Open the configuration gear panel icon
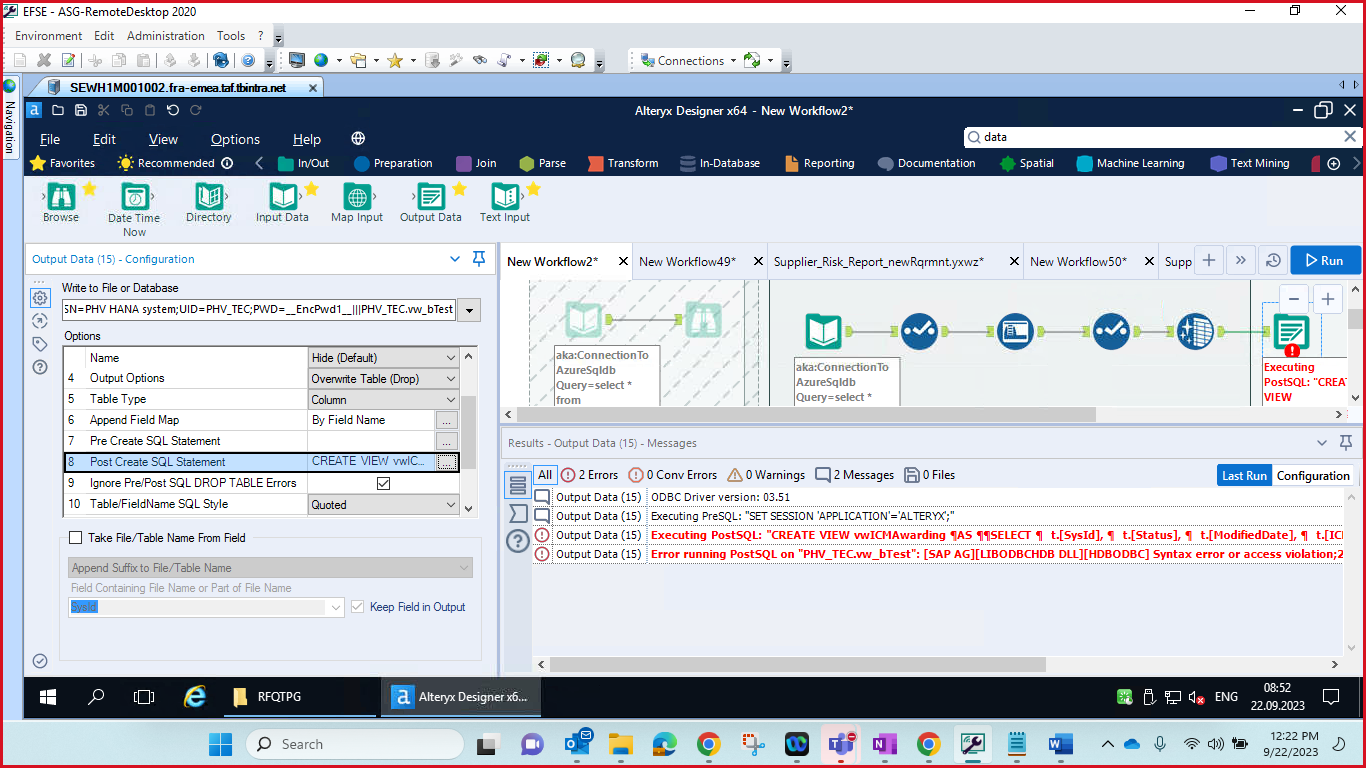The image size is (1366, 768). coord(40,297)
